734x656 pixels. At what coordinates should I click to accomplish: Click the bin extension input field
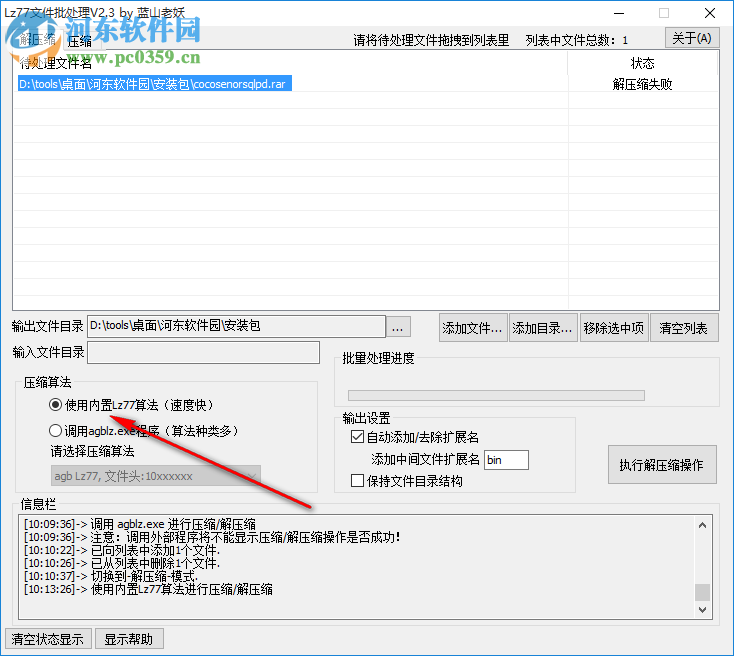coord(506,460)
